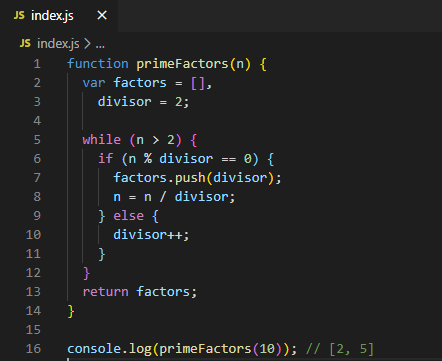Click the JS icon in the breadcrumb
The width and height of the screenshot is (442, 361).
click(x=25, y=43)
